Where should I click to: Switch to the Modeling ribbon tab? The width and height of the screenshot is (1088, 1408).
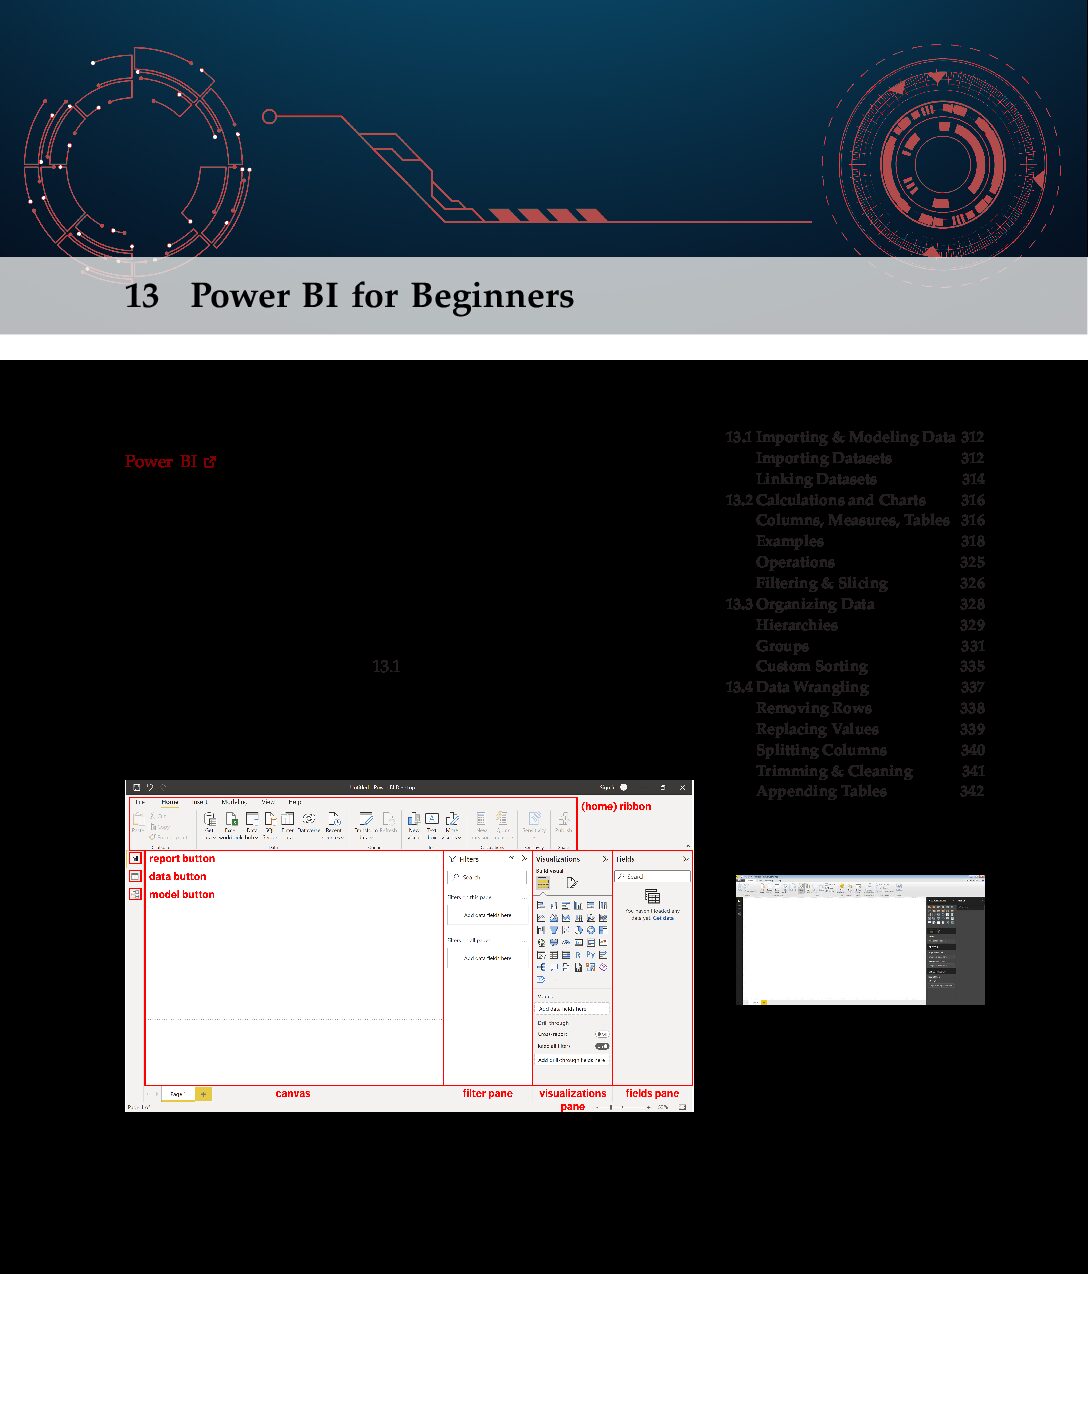click(x=234, y=802)
